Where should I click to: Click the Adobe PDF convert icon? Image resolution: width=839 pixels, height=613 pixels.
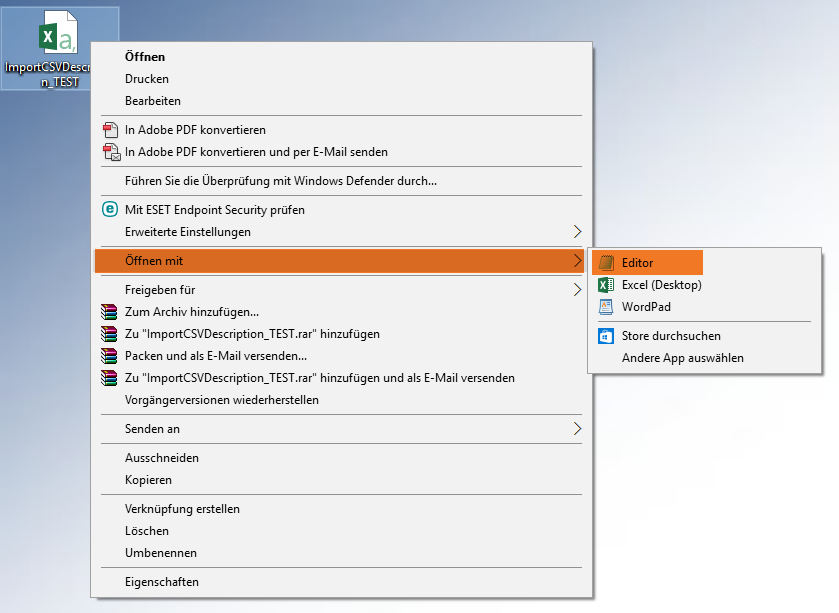110,130
